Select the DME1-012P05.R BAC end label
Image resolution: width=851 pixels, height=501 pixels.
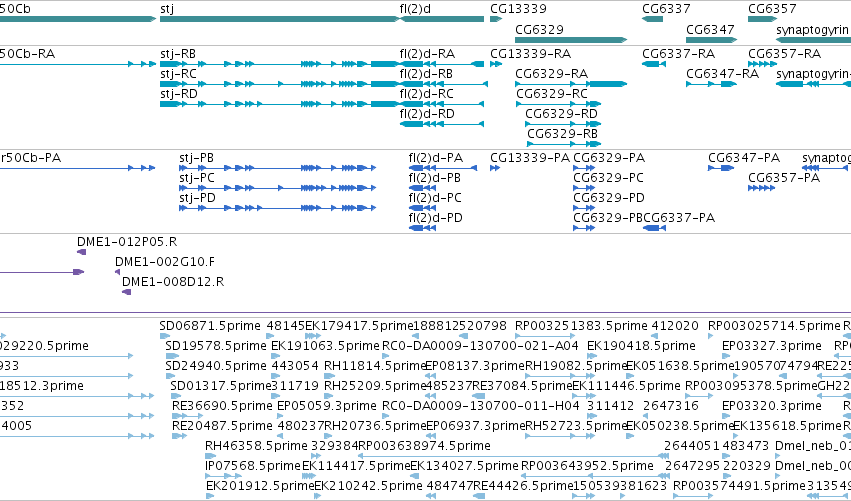[x=127, y=242]
